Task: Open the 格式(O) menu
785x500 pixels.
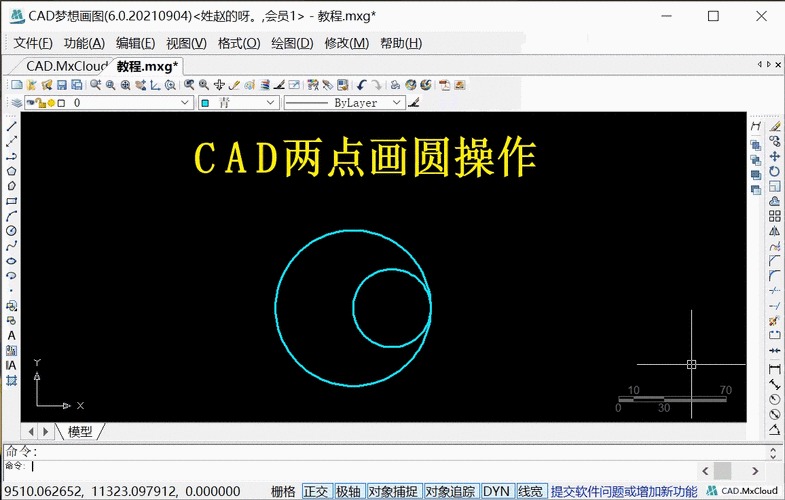Action: (239, 44)
